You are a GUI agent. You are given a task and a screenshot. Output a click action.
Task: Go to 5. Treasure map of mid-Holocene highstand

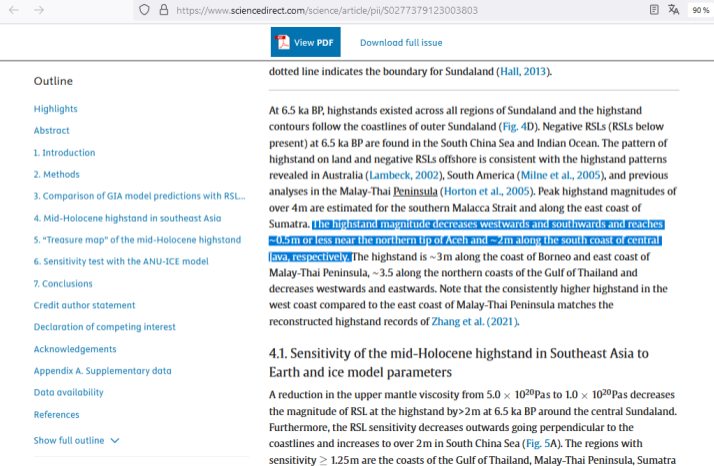[x=137, y=240]
